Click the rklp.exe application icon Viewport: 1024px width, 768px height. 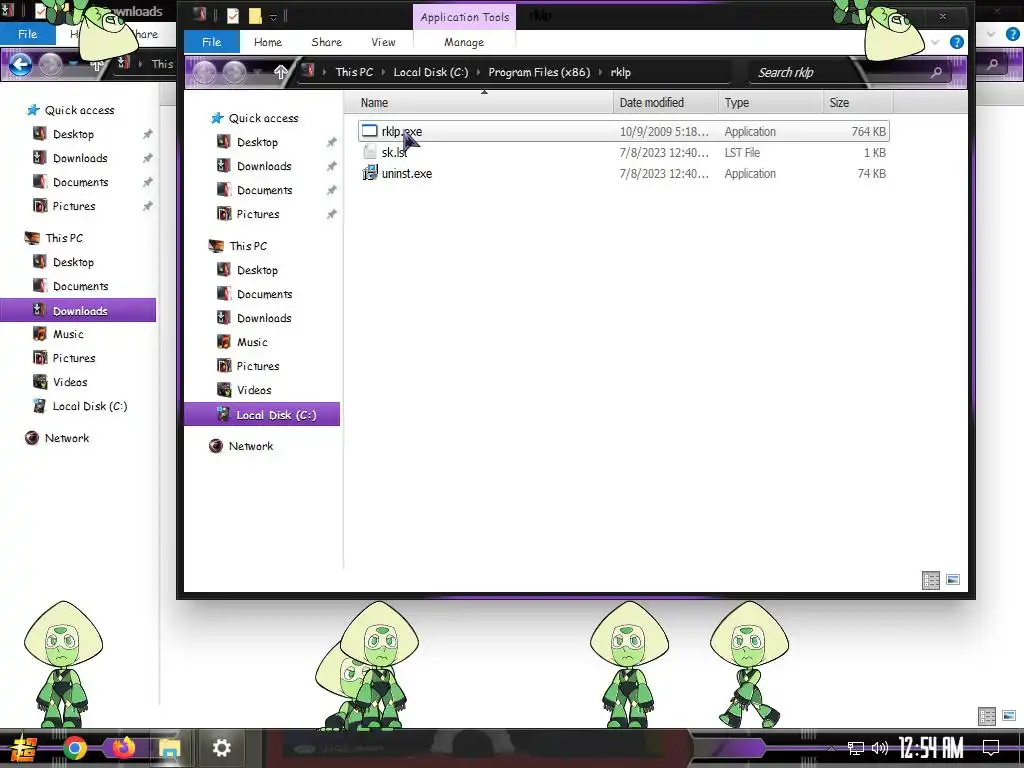[x=370, y=131]
